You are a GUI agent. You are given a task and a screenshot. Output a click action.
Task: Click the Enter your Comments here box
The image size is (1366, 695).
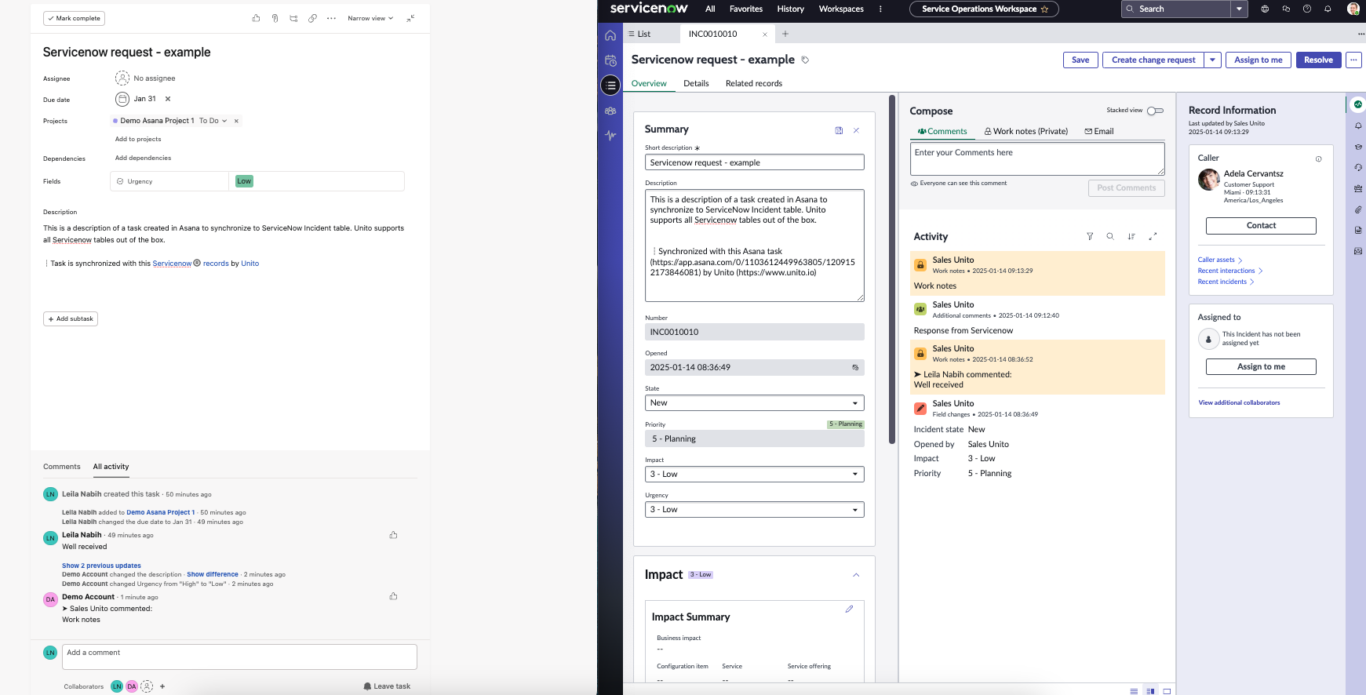(x=1037, y=158)
